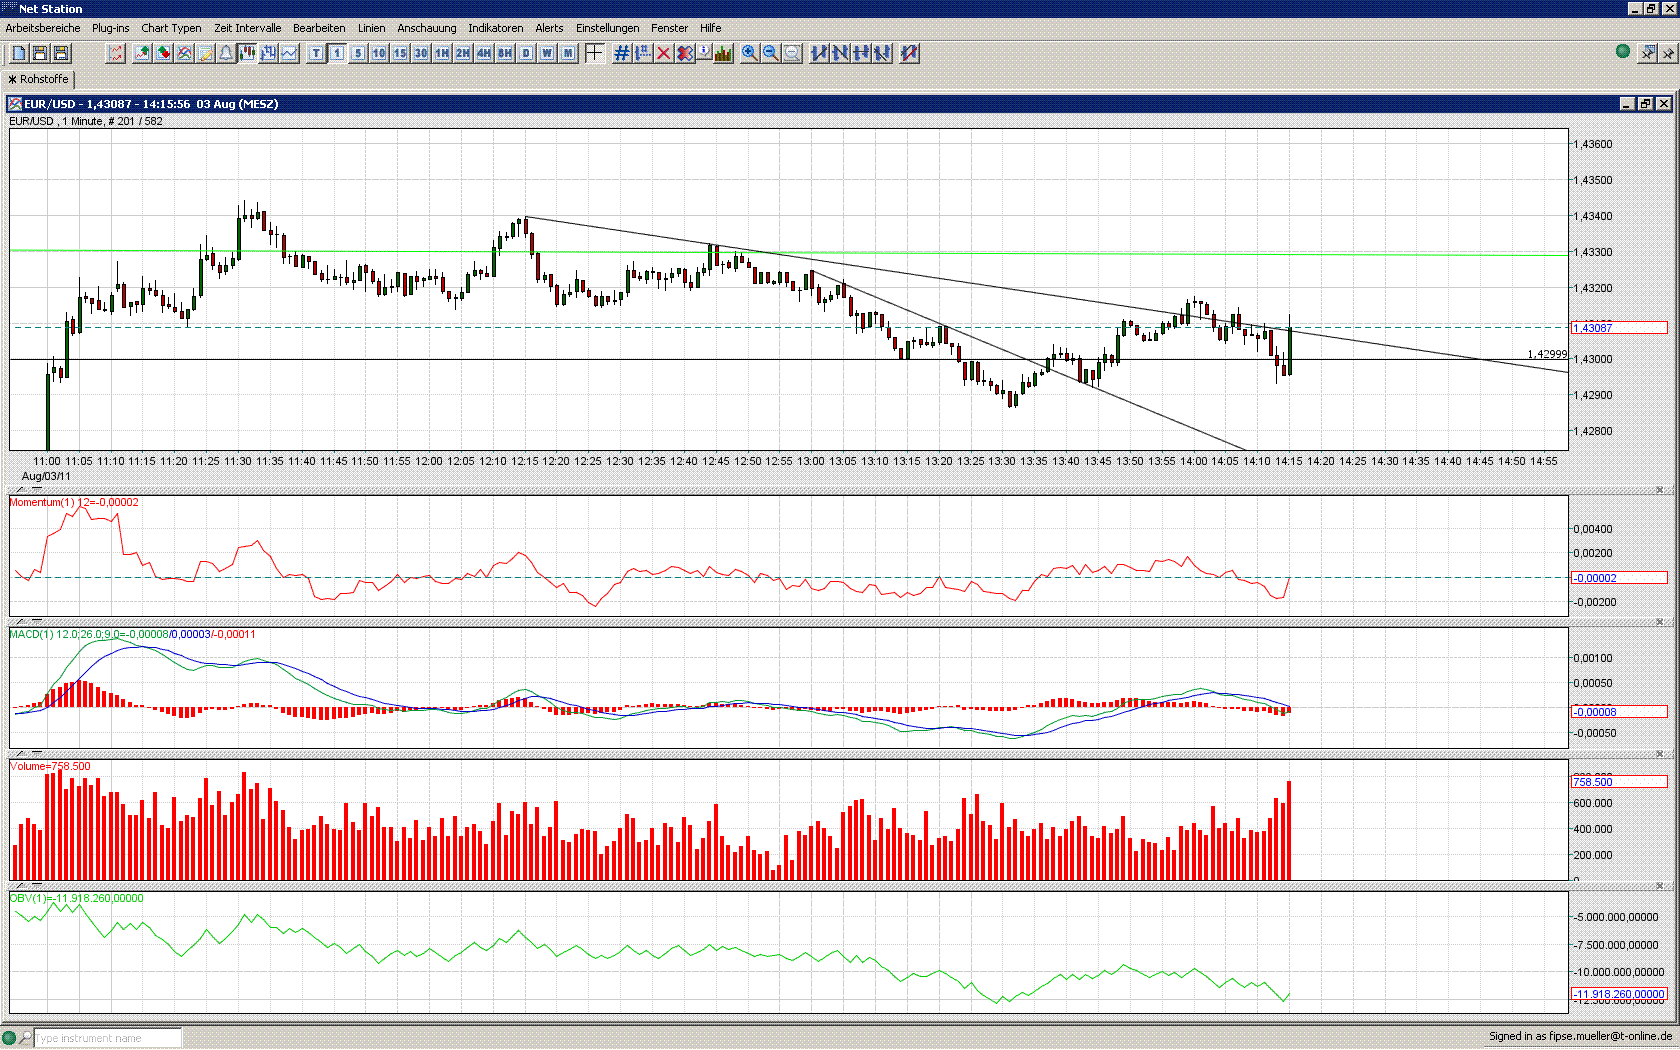This screenshot has height=1050, width=1680.
Task: Select the 15-minute interval button
Action: tap(400, 53)
